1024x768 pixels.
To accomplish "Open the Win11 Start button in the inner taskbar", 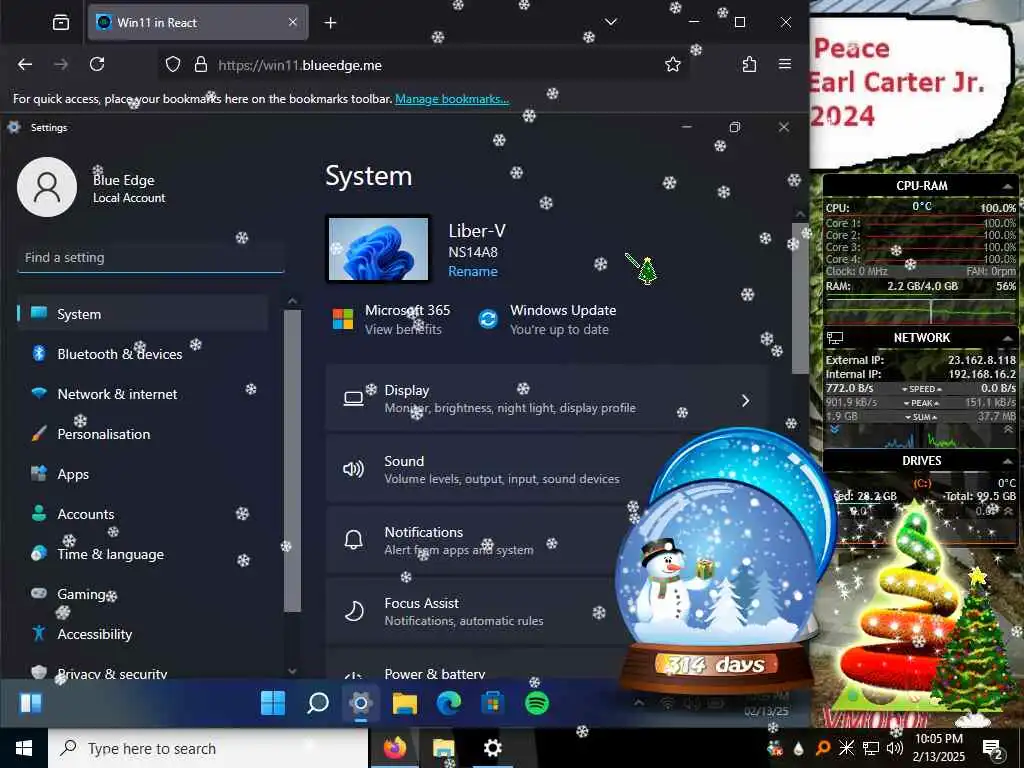I will pos(273,703).
